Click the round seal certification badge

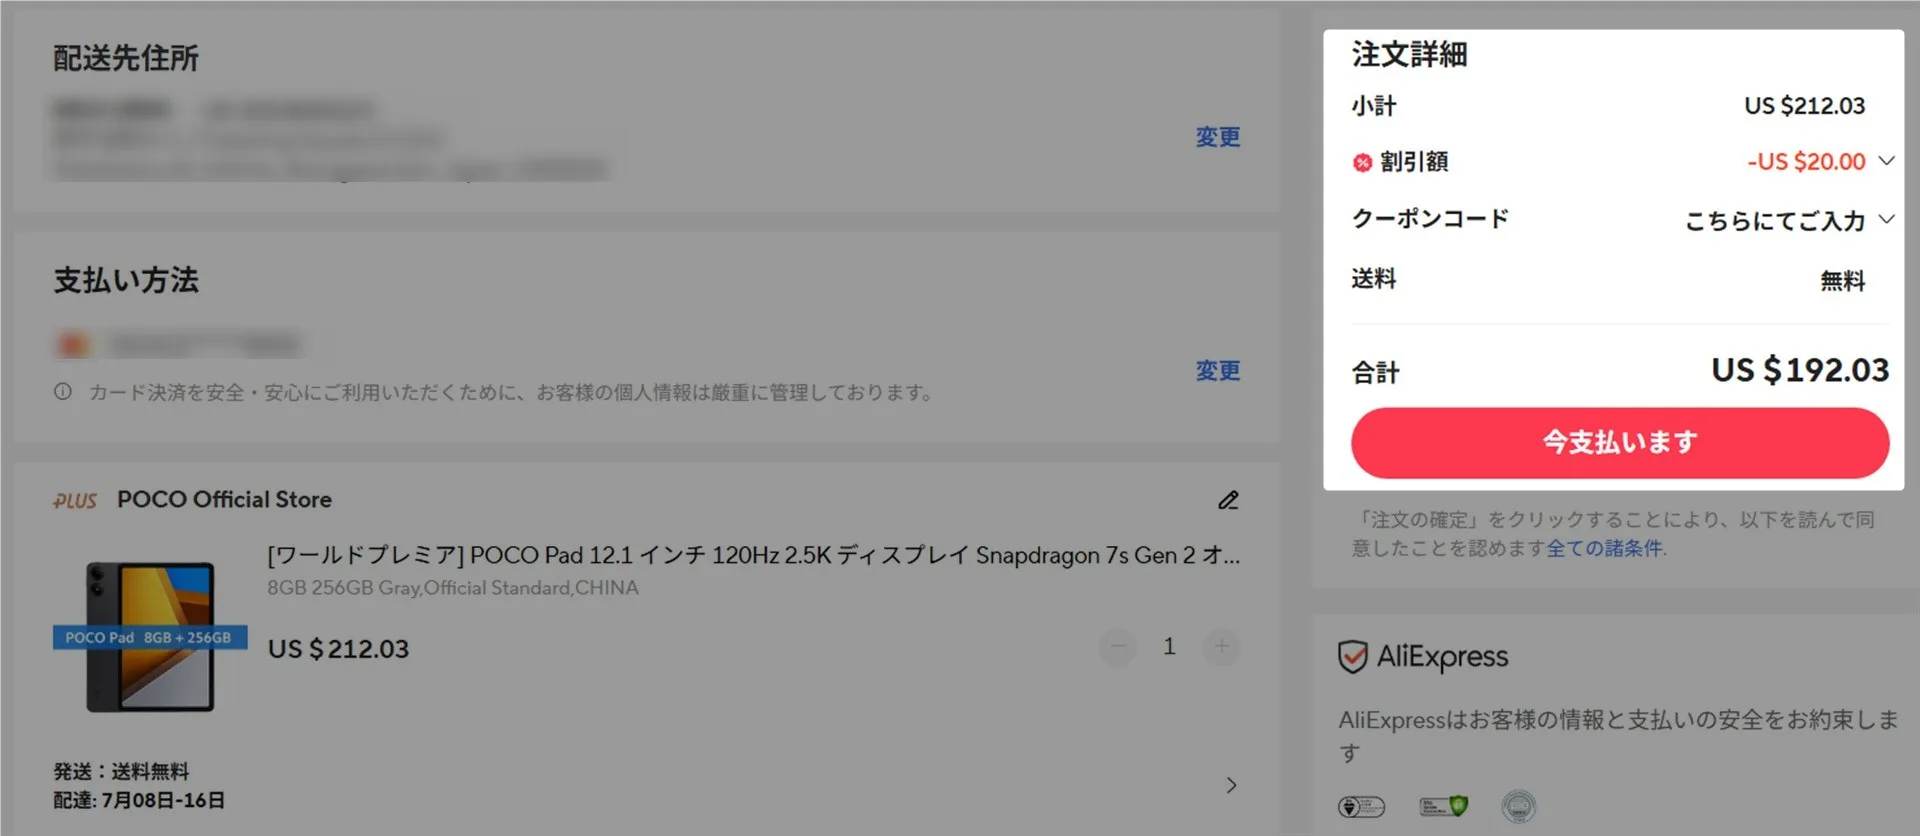coord(1518,806)
